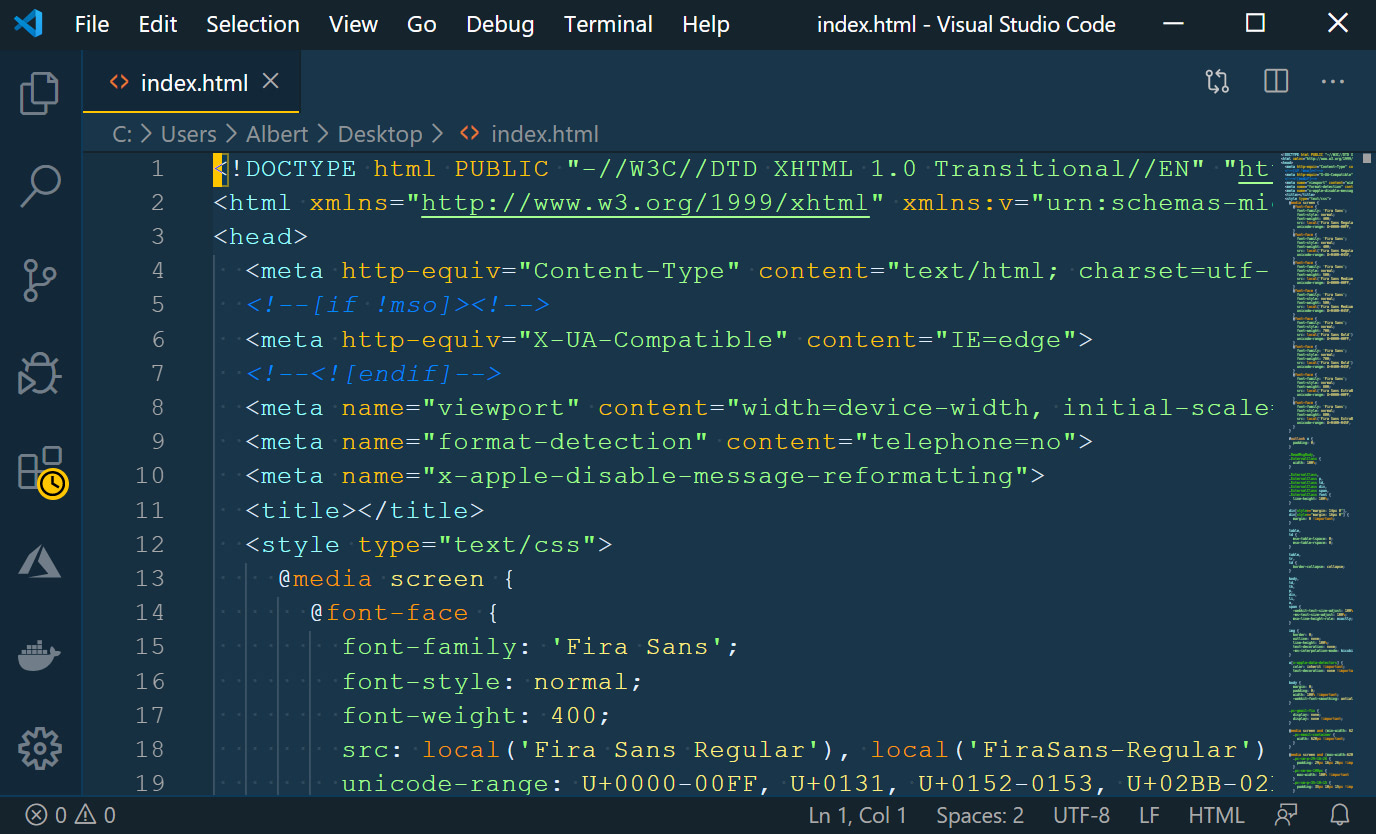Click font-style: normal on line 16
This screenshot has width=1376, height=834.
(x=493, y=682)
